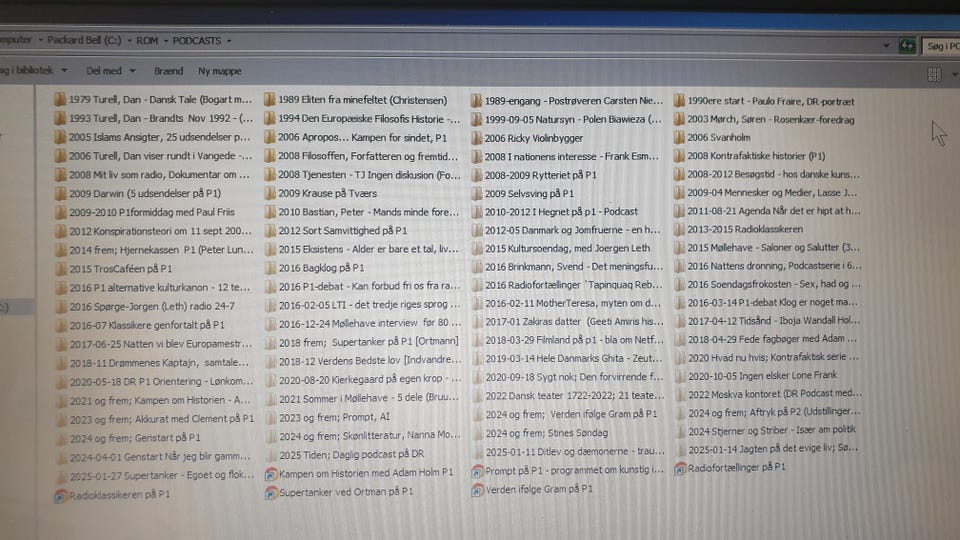Change view with the view options icon
Viewport: 960px width, 540px height.
934,74
